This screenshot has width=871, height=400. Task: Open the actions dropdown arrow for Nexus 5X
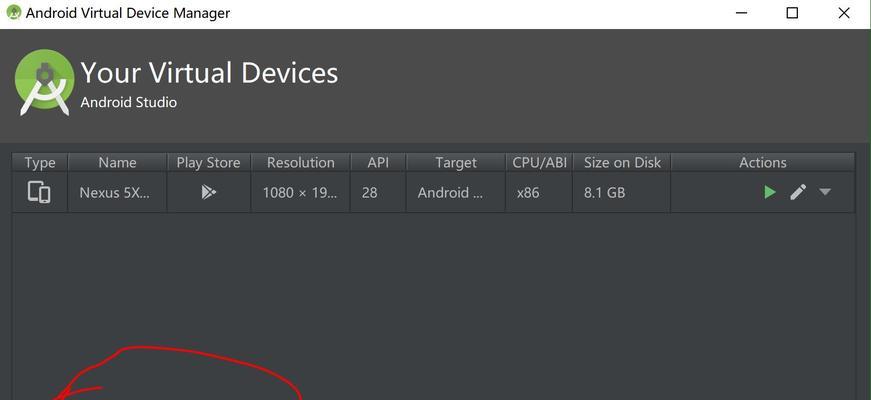(825, 192)
